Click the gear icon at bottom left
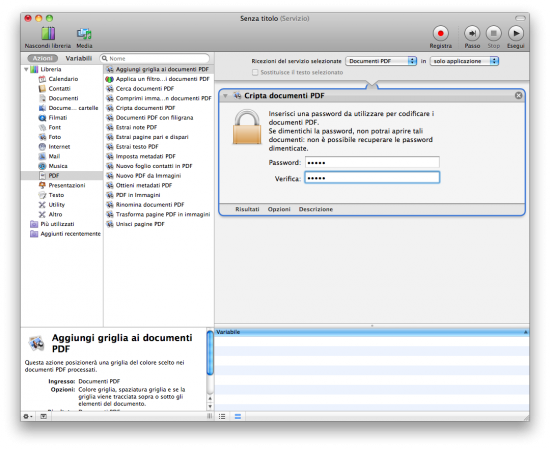 point(28,416)
